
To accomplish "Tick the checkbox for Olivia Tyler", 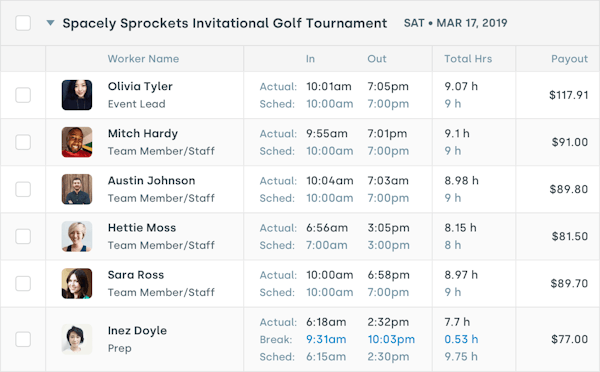I will [23, 95].
